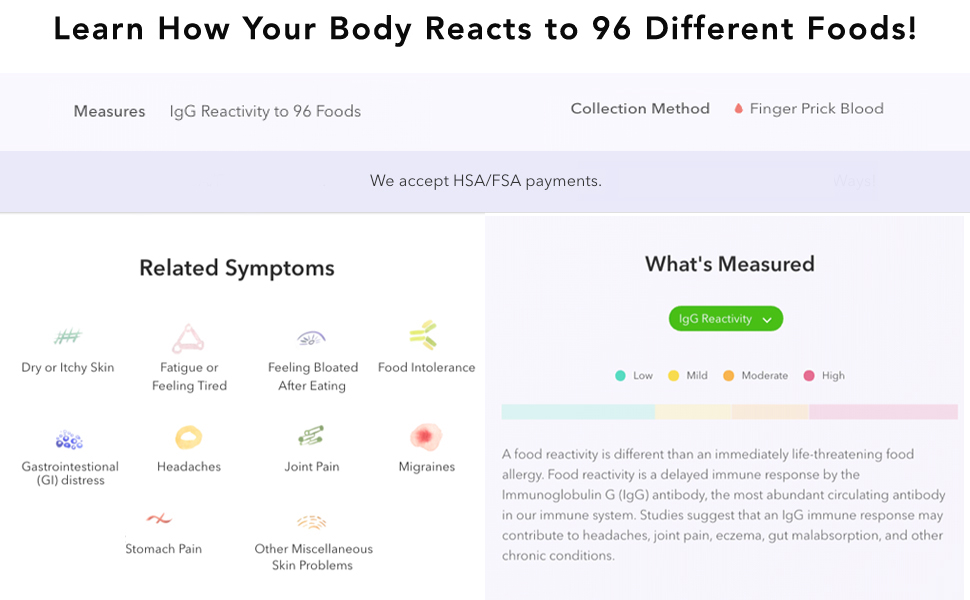This screenshot has width=970, height=600.
Task: Select the Fatigue triangle icon
Action: click(x=188, y=338)
